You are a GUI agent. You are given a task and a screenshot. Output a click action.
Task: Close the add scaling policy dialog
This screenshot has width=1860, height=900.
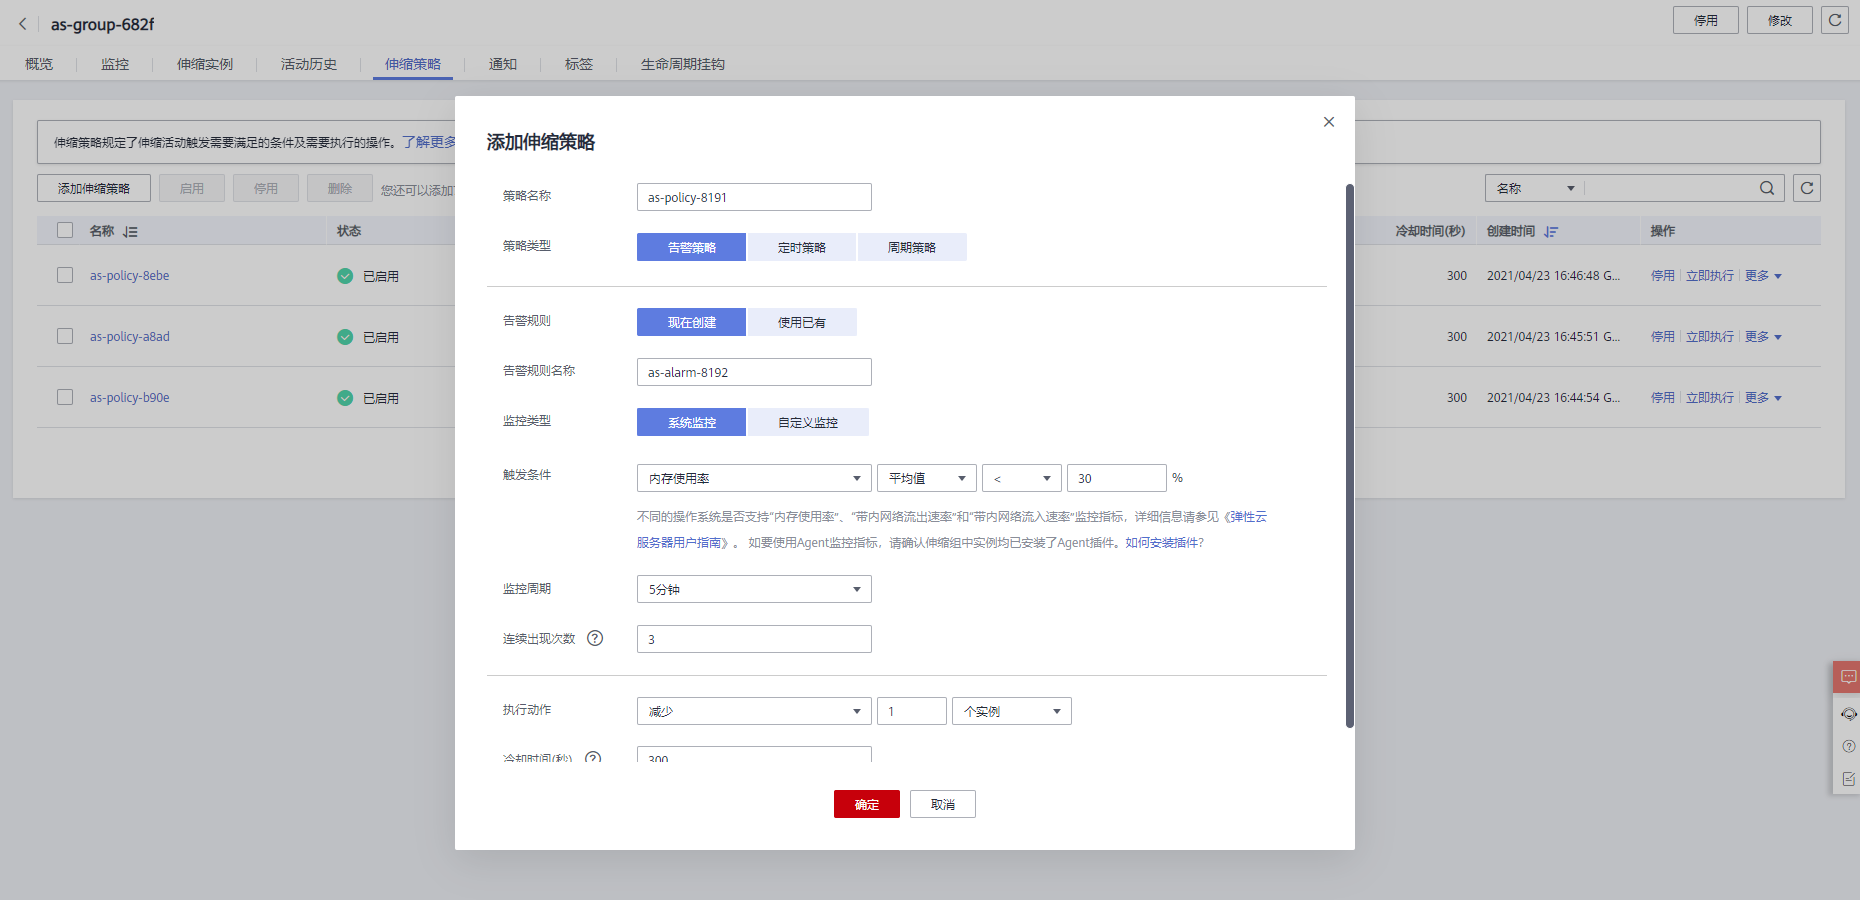(x=1329, y=122)
